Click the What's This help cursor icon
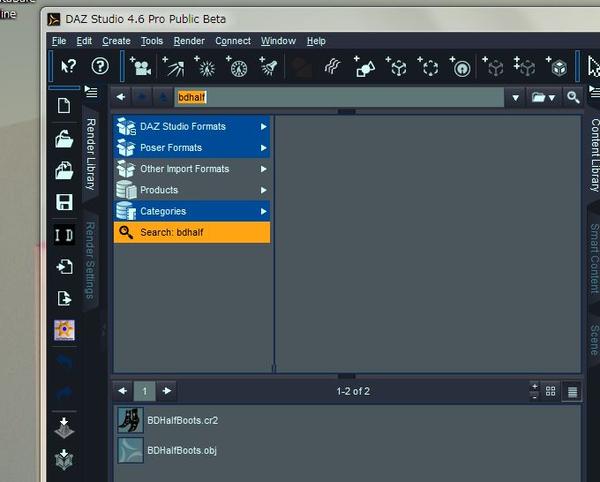The height and width of the screenshot is (482, 600). [68, 67]
